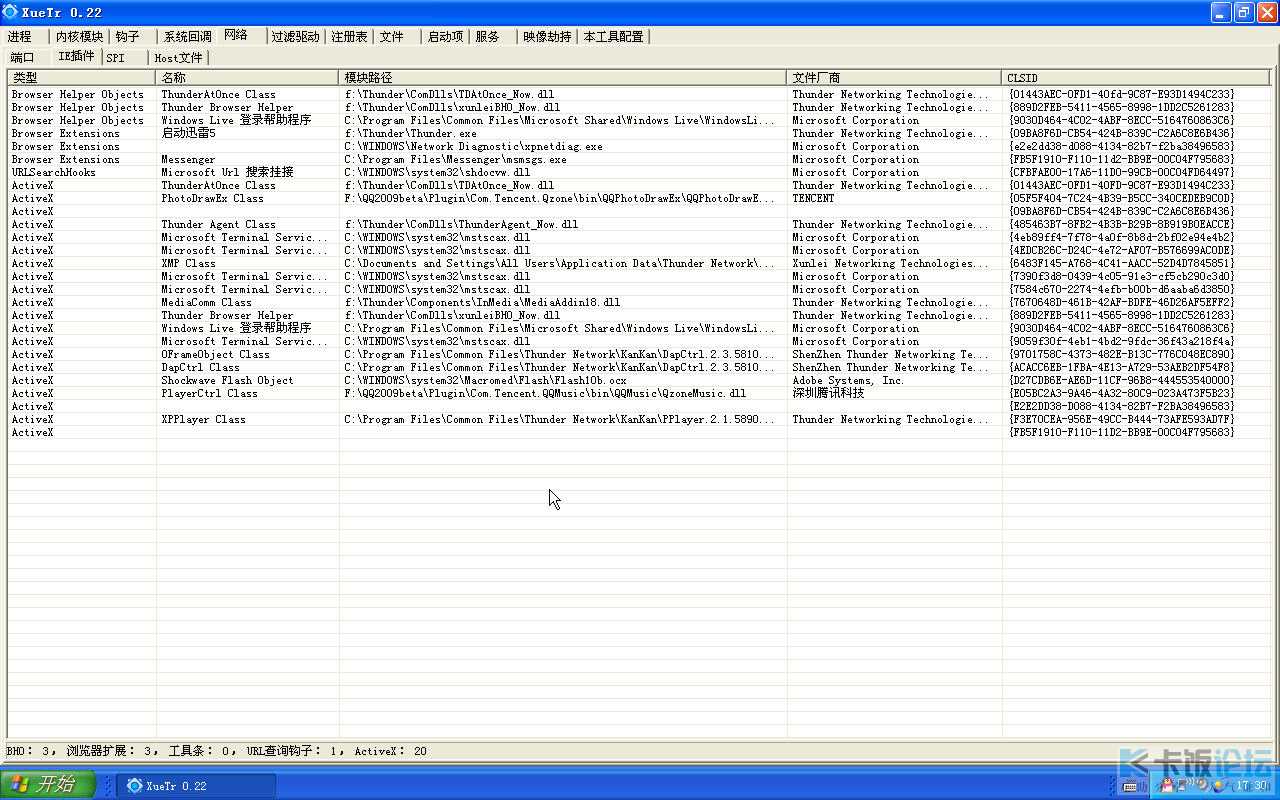Screen dimensions: 1280x800
Task: Click the QQ penguin tray icon
Action: tap(1166, 786)
